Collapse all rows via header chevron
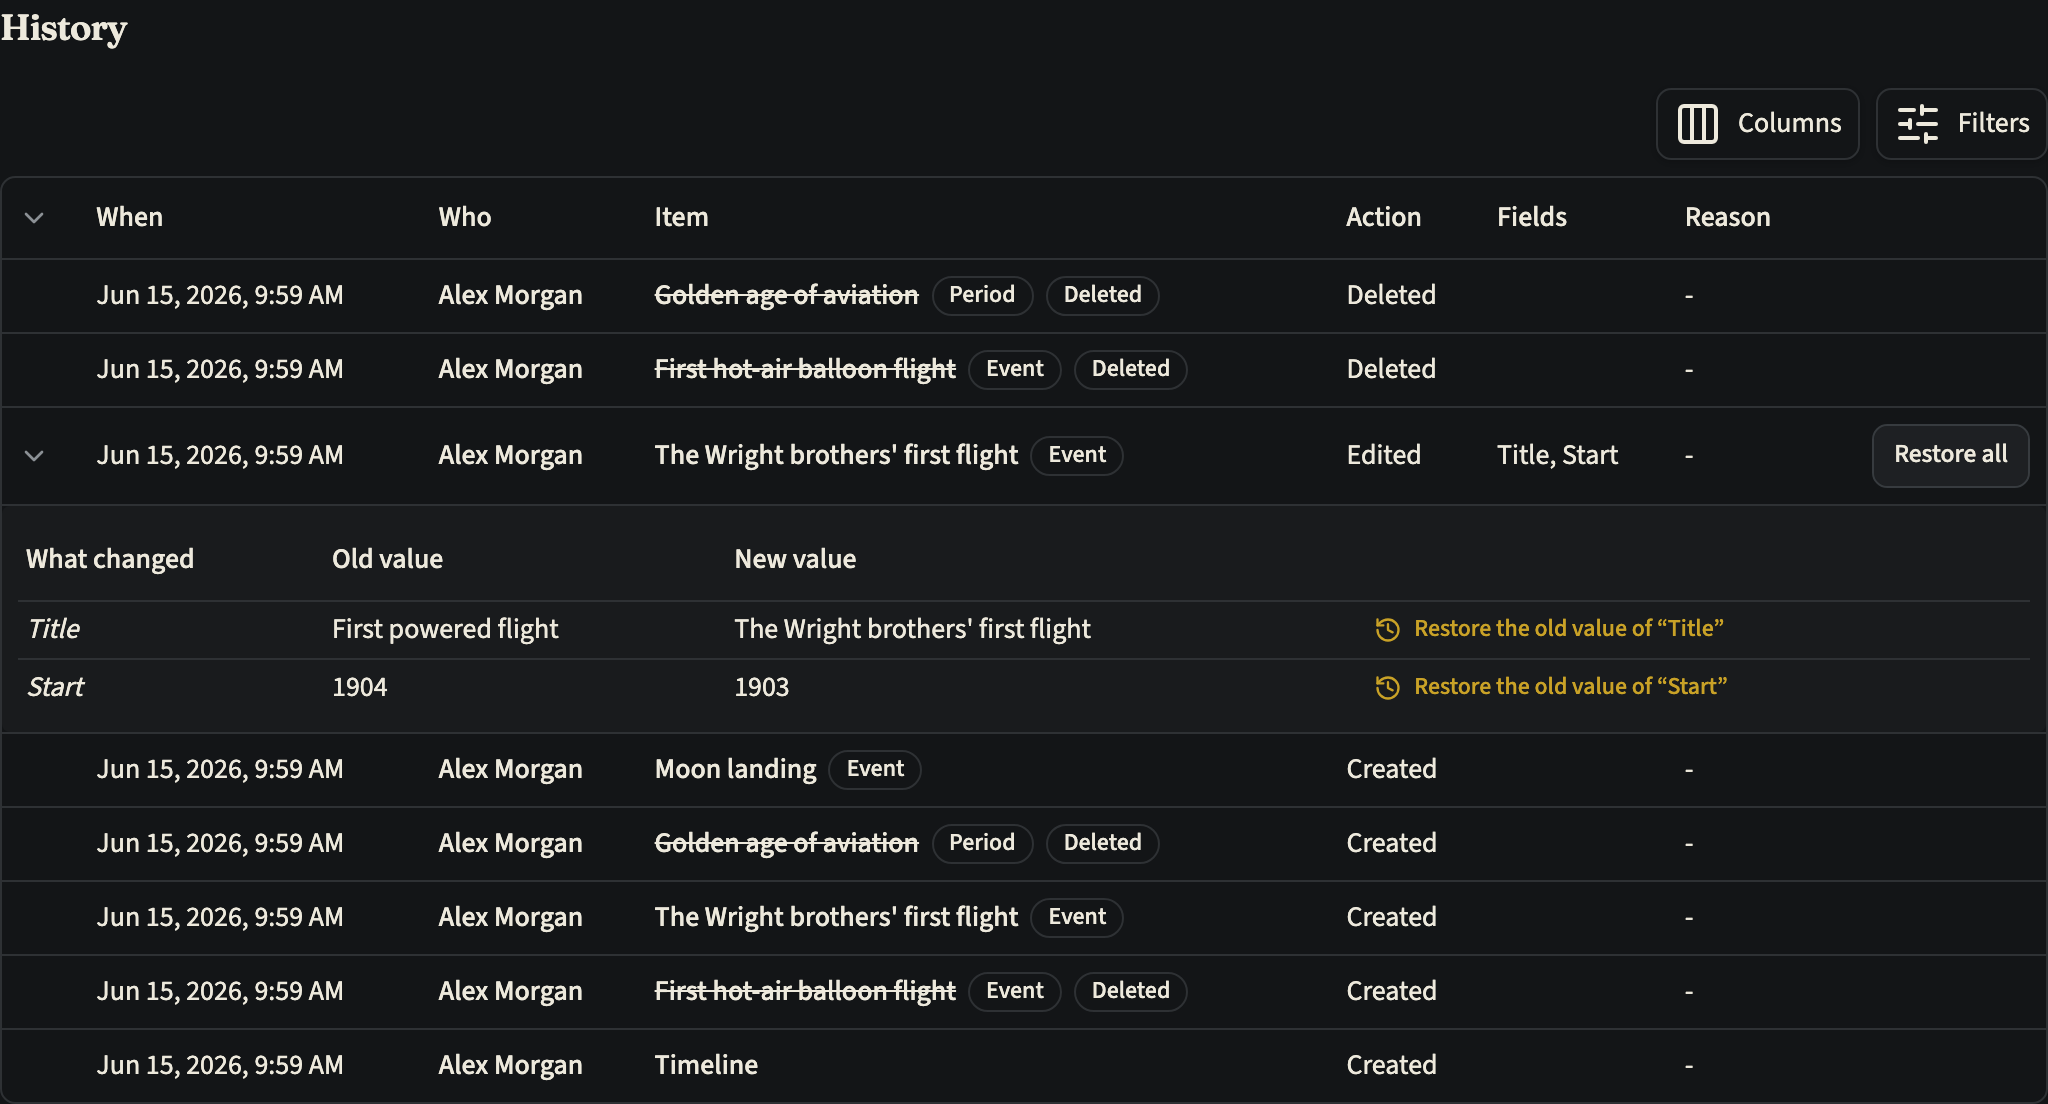This screenshot has height=1104, width=2048. (34, 218)
